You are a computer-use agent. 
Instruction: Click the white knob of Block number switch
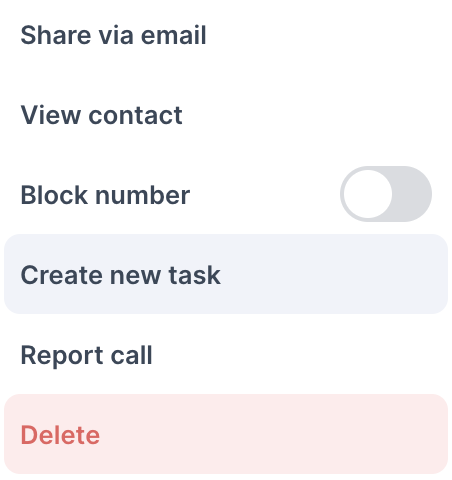(x=368, y=194)
